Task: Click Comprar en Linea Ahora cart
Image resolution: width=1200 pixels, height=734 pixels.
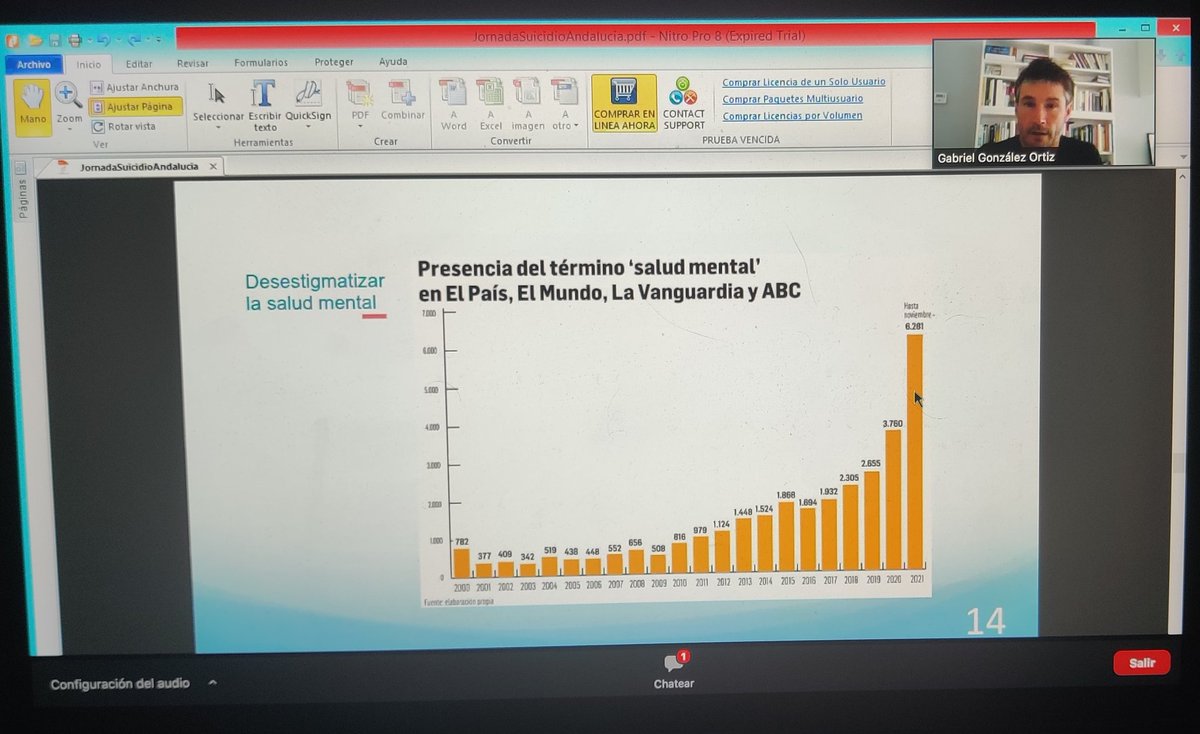Action: 624,103
